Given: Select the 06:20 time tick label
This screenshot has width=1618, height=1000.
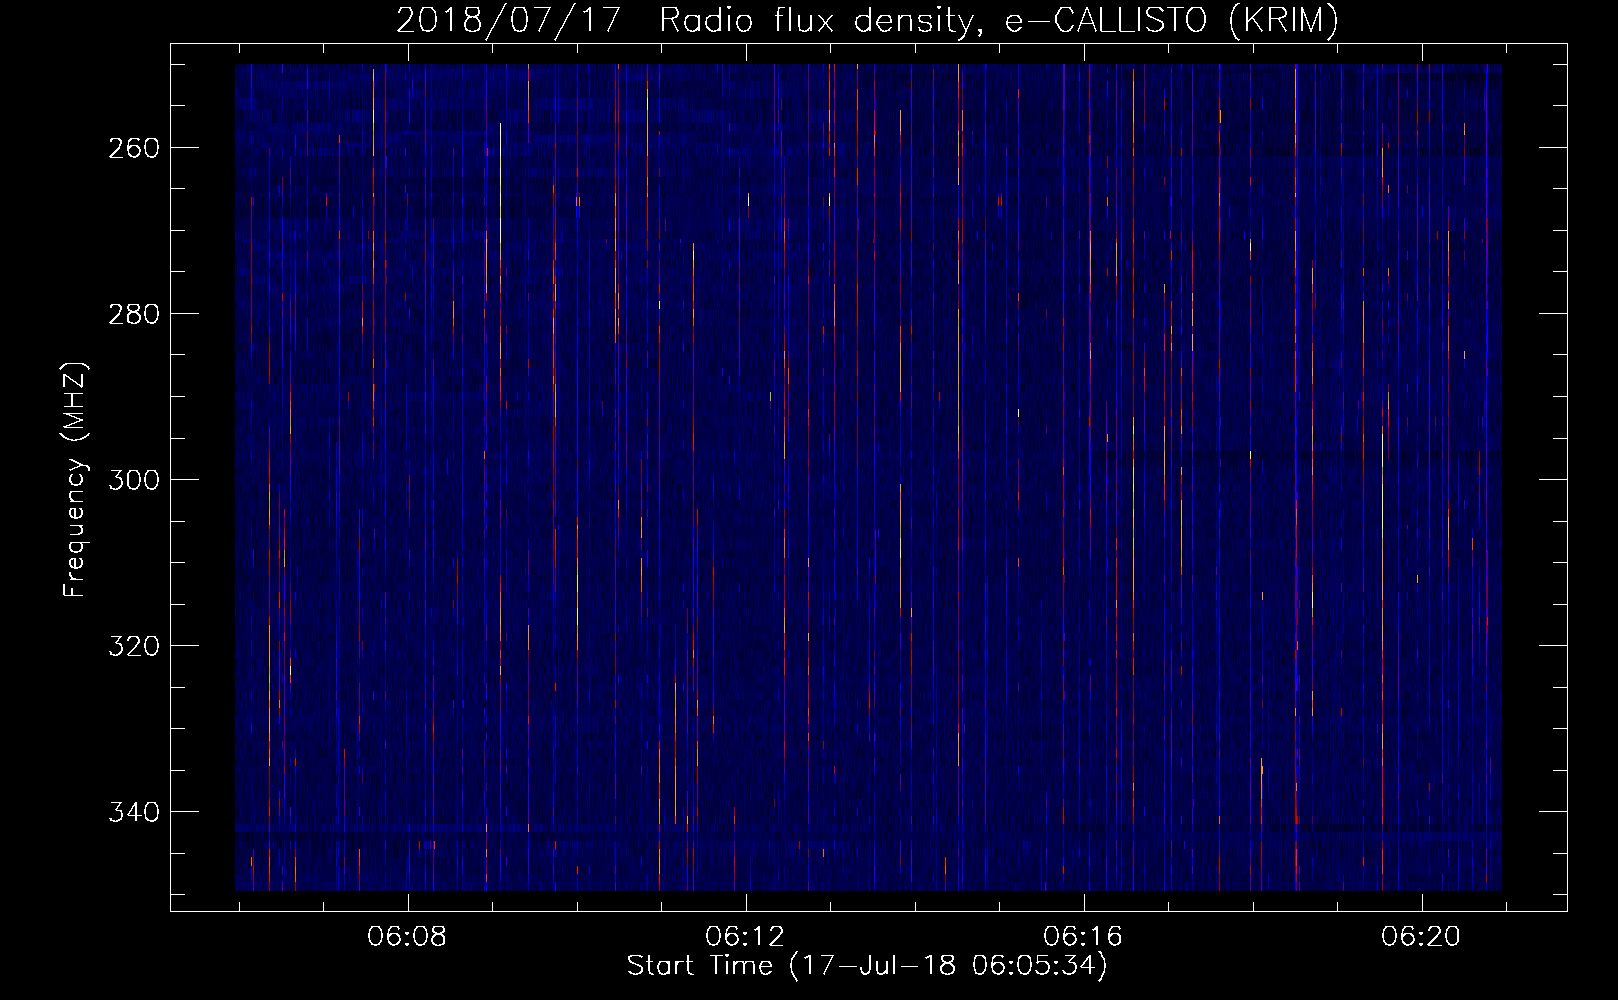Looking at the screenshot, I should (1421, 937).
